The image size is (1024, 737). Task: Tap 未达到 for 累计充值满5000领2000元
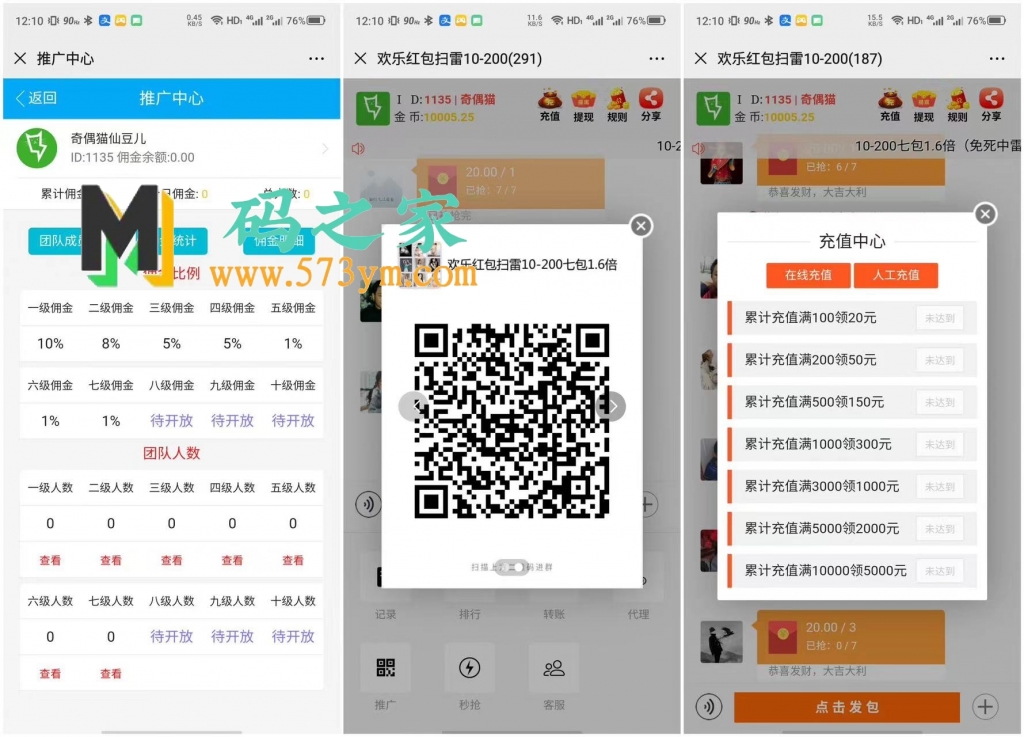click(940, 529)
